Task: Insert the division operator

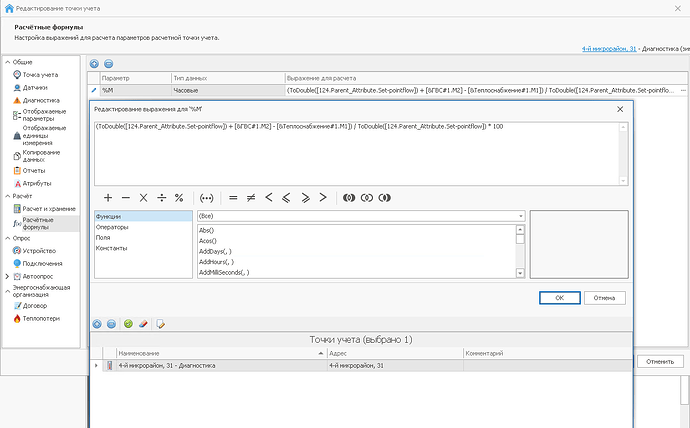Action: [161, 198]
